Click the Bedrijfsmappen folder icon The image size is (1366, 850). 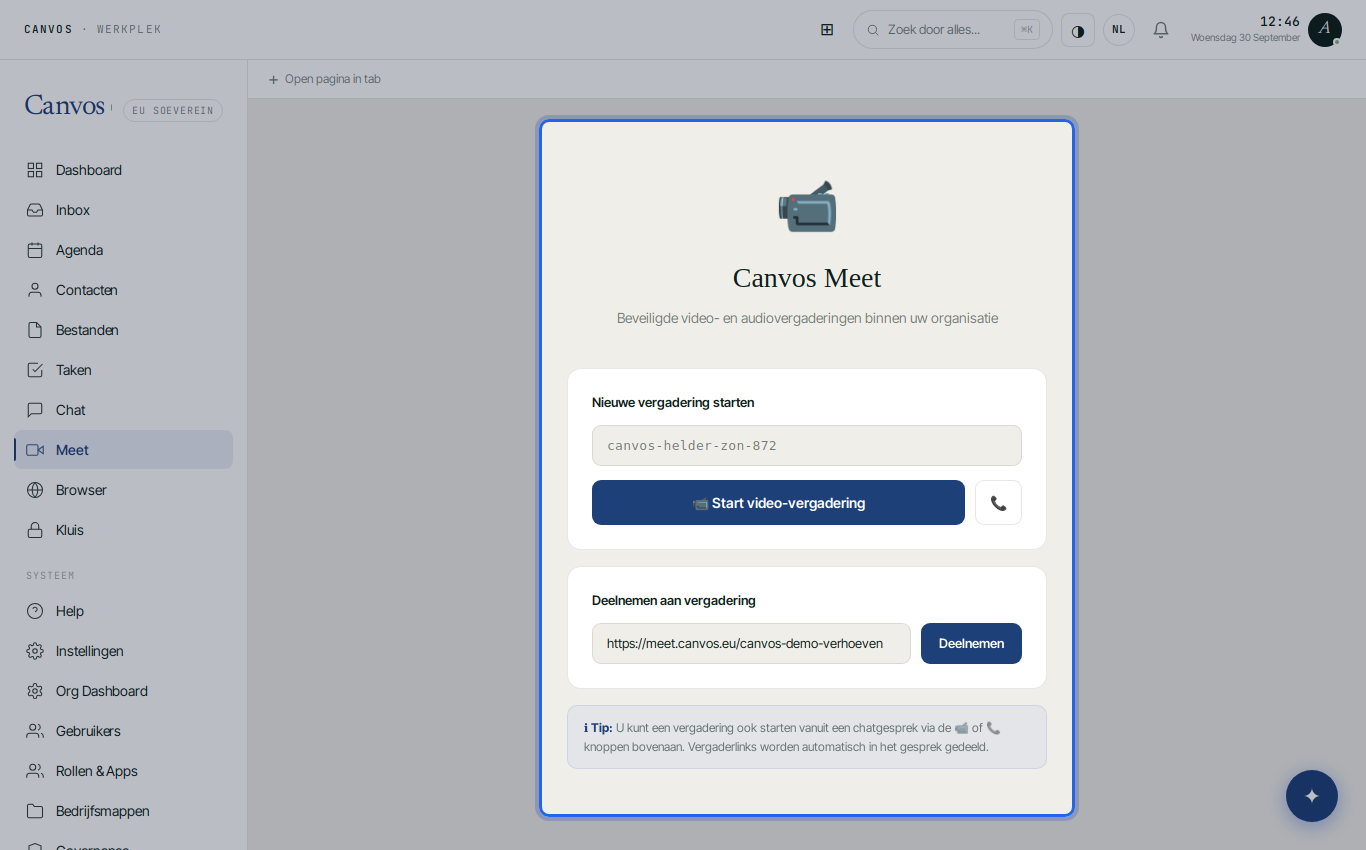pyautogui.click(x=35, y=811)
